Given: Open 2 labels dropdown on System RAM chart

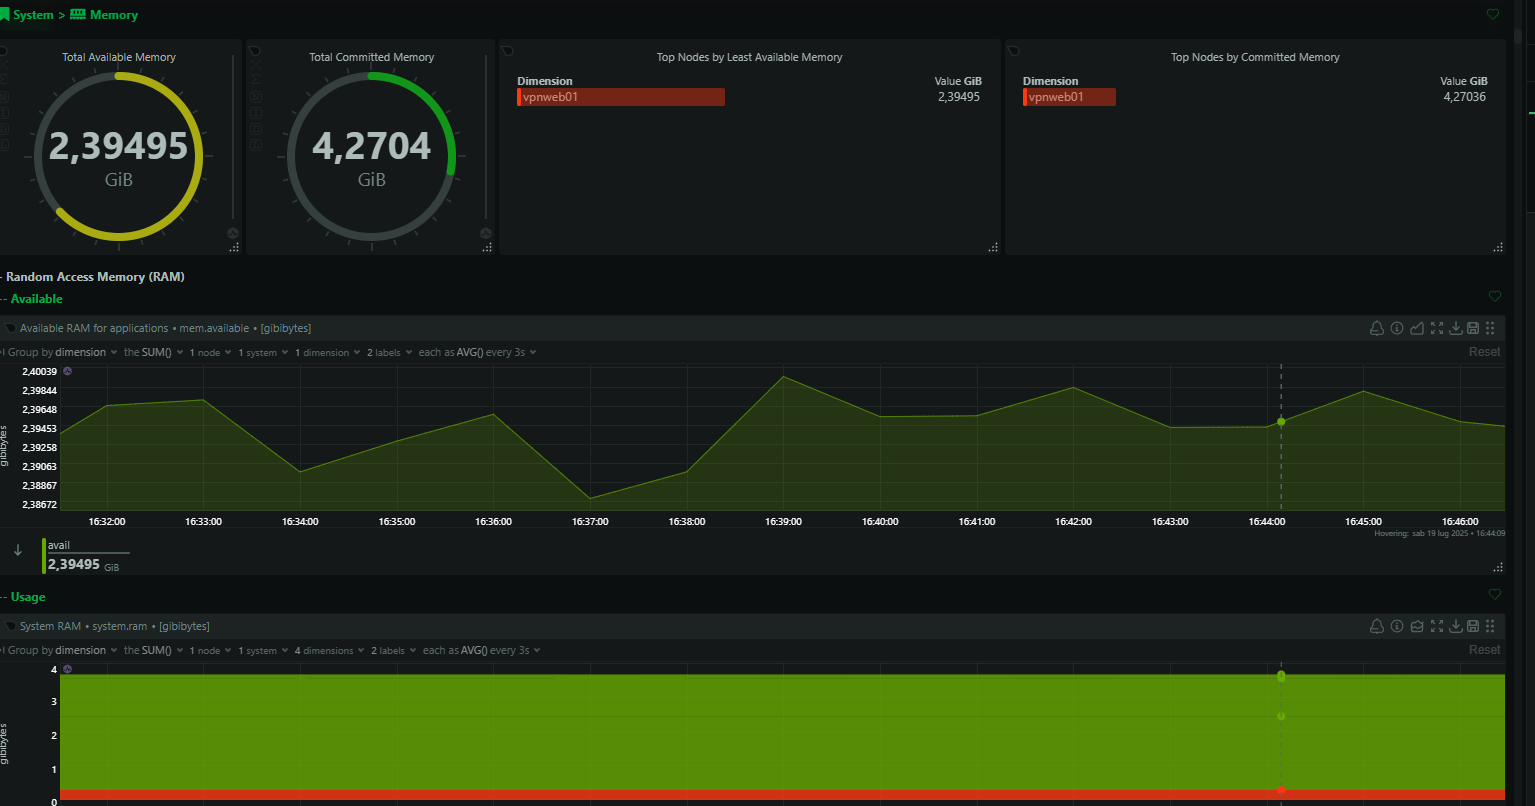Looking at the screenshot, I should [x=394, y=650].
